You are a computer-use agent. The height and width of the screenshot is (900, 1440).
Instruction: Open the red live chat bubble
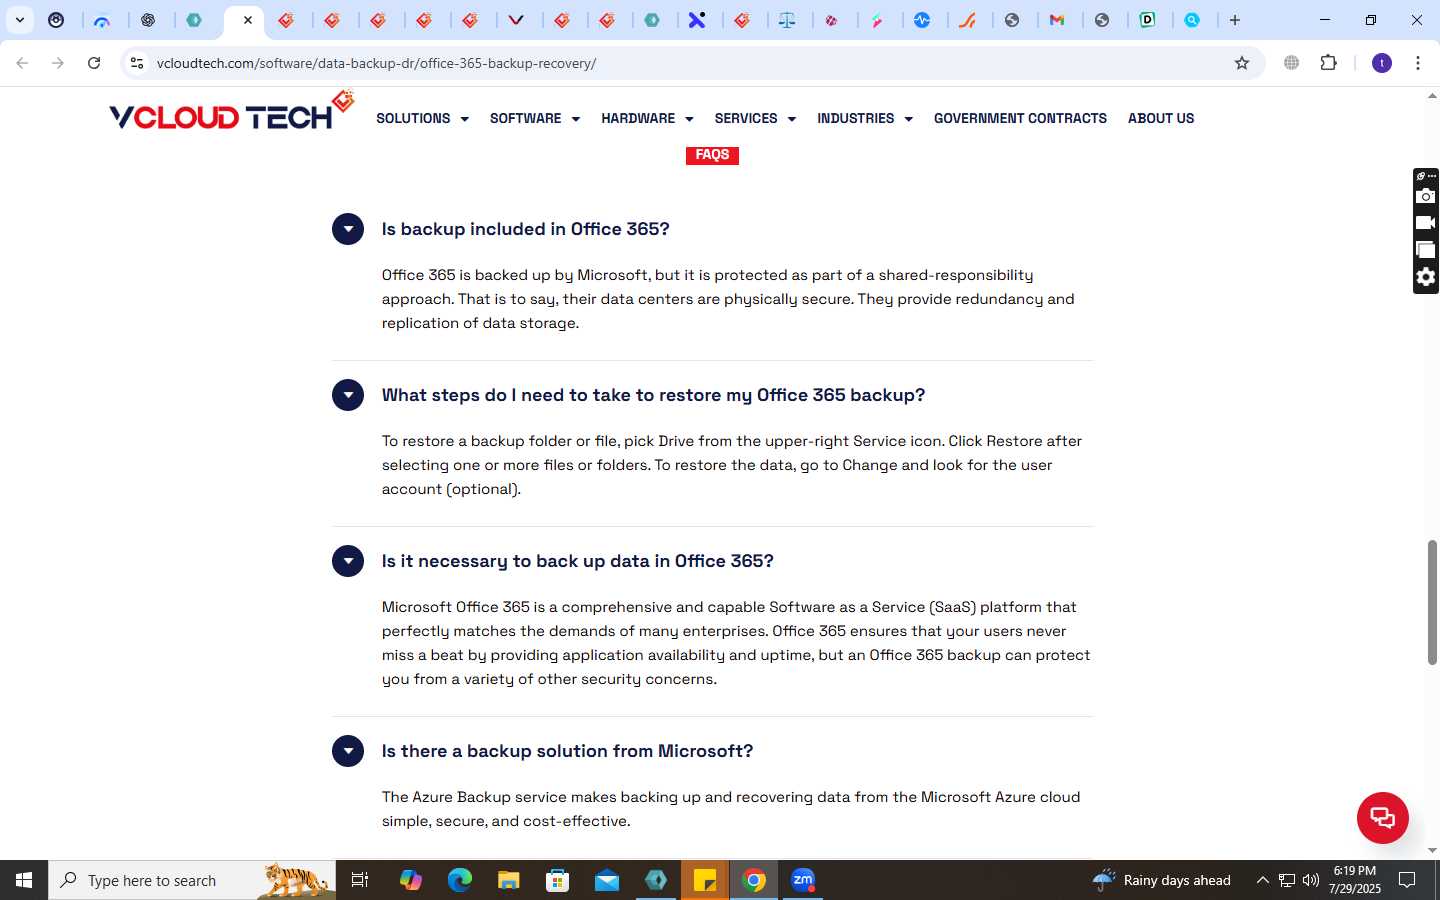(x=1382, y=818)
